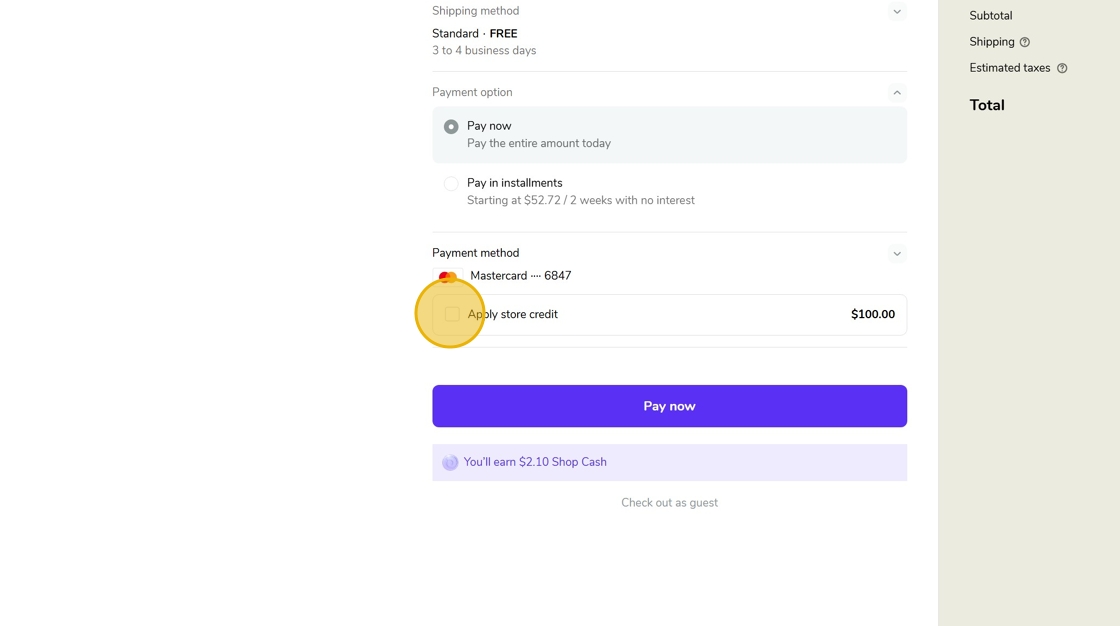This screenshot has width=1120, height=626.
Task: Select the Pay now radio option
Action: tap(451, 127)
